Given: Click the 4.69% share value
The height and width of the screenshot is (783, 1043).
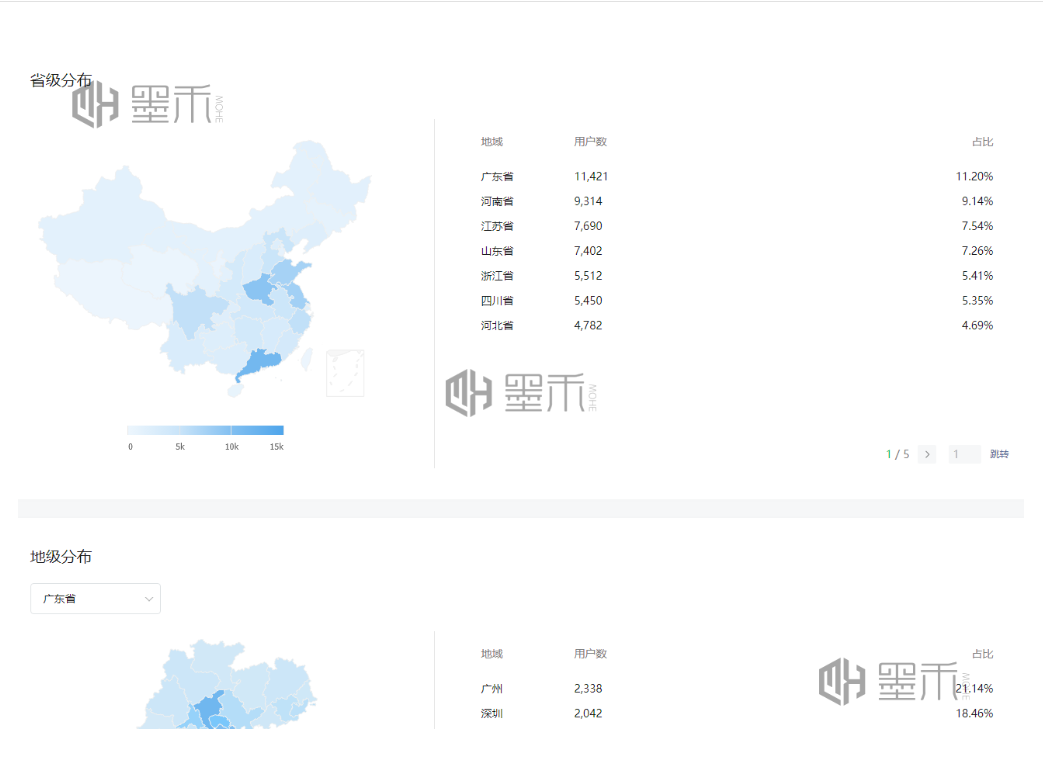Looking at the screenshot, I should [x=977, y=325].
